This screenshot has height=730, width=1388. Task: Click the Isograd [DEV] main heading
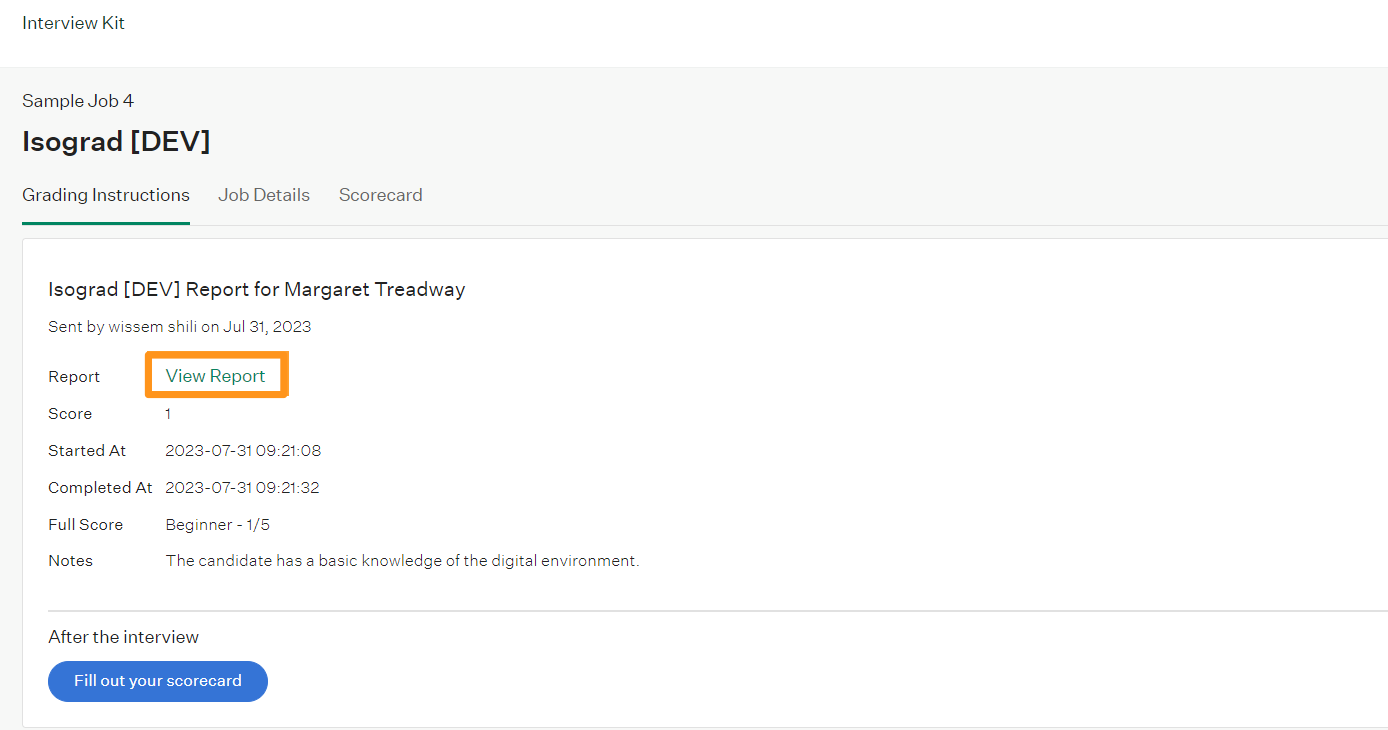tap(116, 142)
